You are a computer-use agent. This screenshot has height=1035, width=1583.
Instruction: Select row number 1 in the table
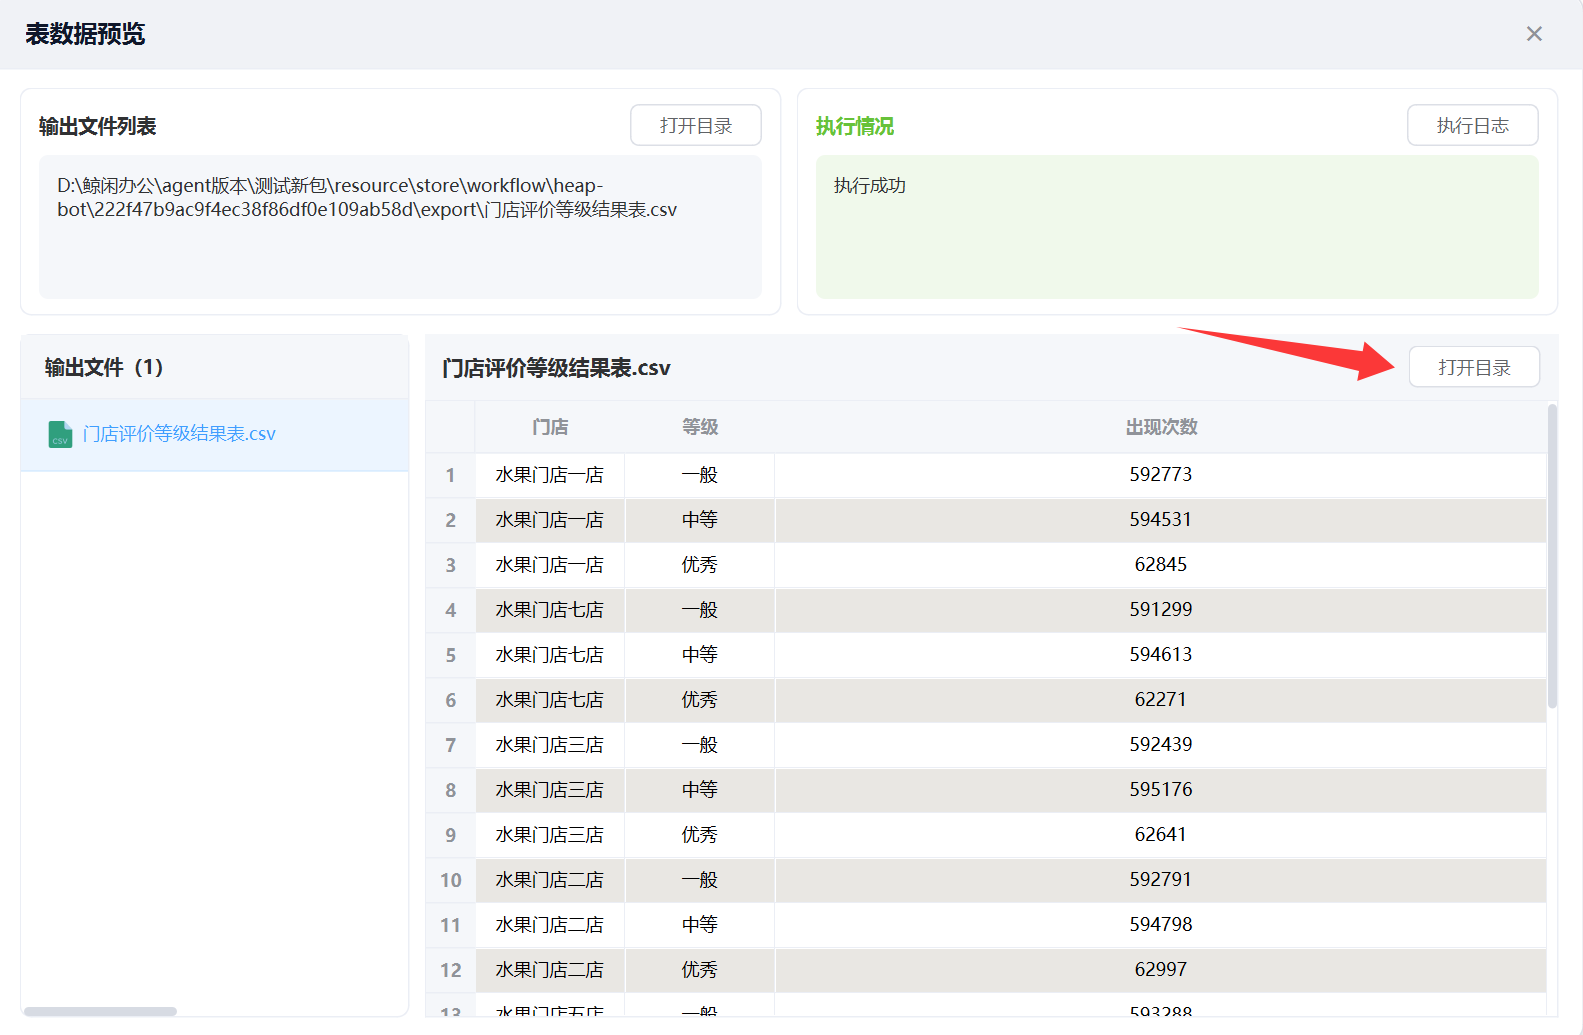(450, 475)
